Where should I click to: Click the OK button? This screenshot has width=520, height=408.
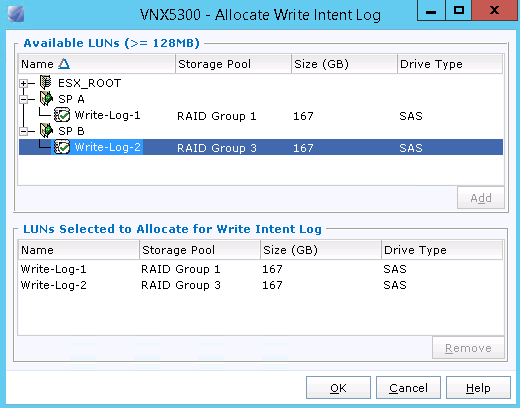click(338, 388)
